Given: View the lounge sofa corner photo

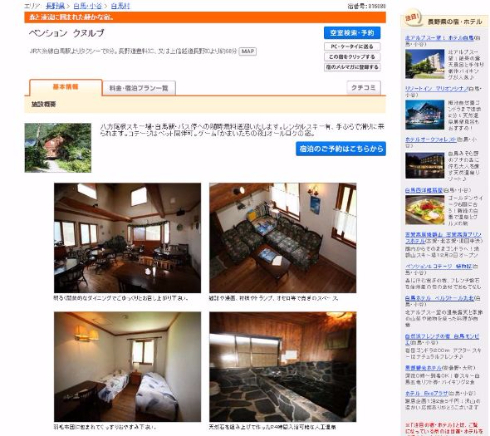Looking at the screenshot, I should pos(283,238).
